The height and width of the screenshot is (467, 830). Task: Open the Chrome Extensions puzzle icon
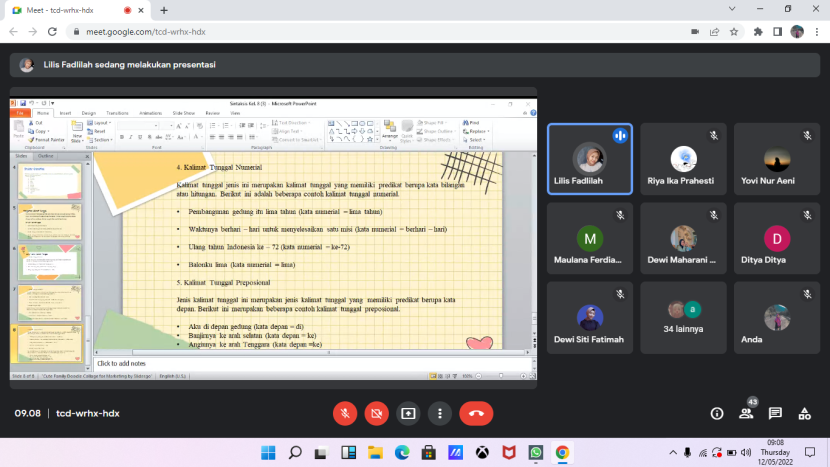click(x=758, y=31)
